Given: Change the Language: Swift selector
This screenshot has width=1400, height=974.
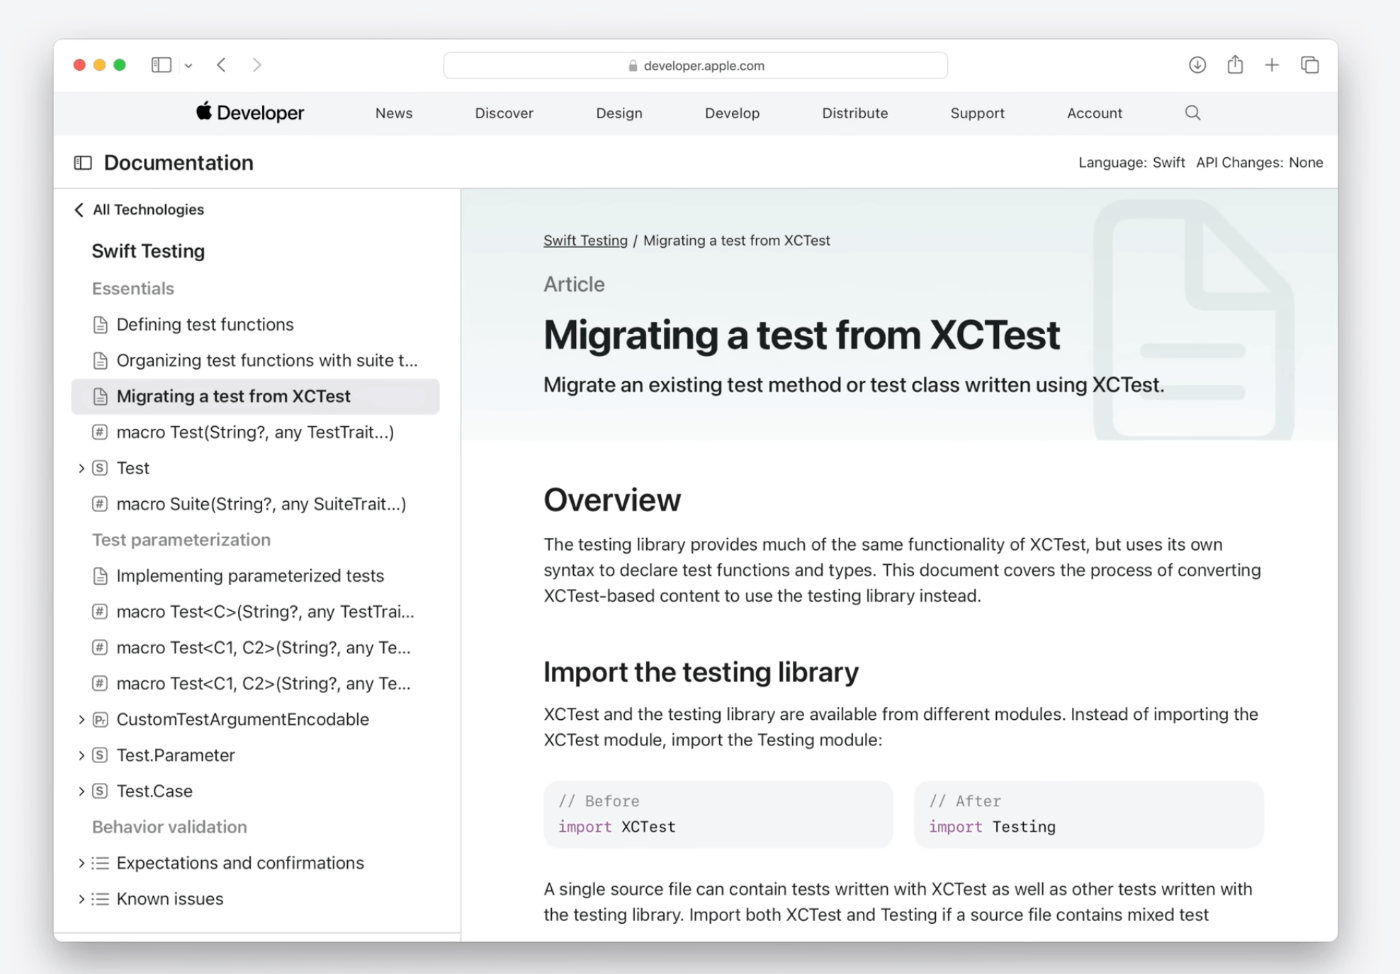Looking at the screenshot, I should 1131,163.
